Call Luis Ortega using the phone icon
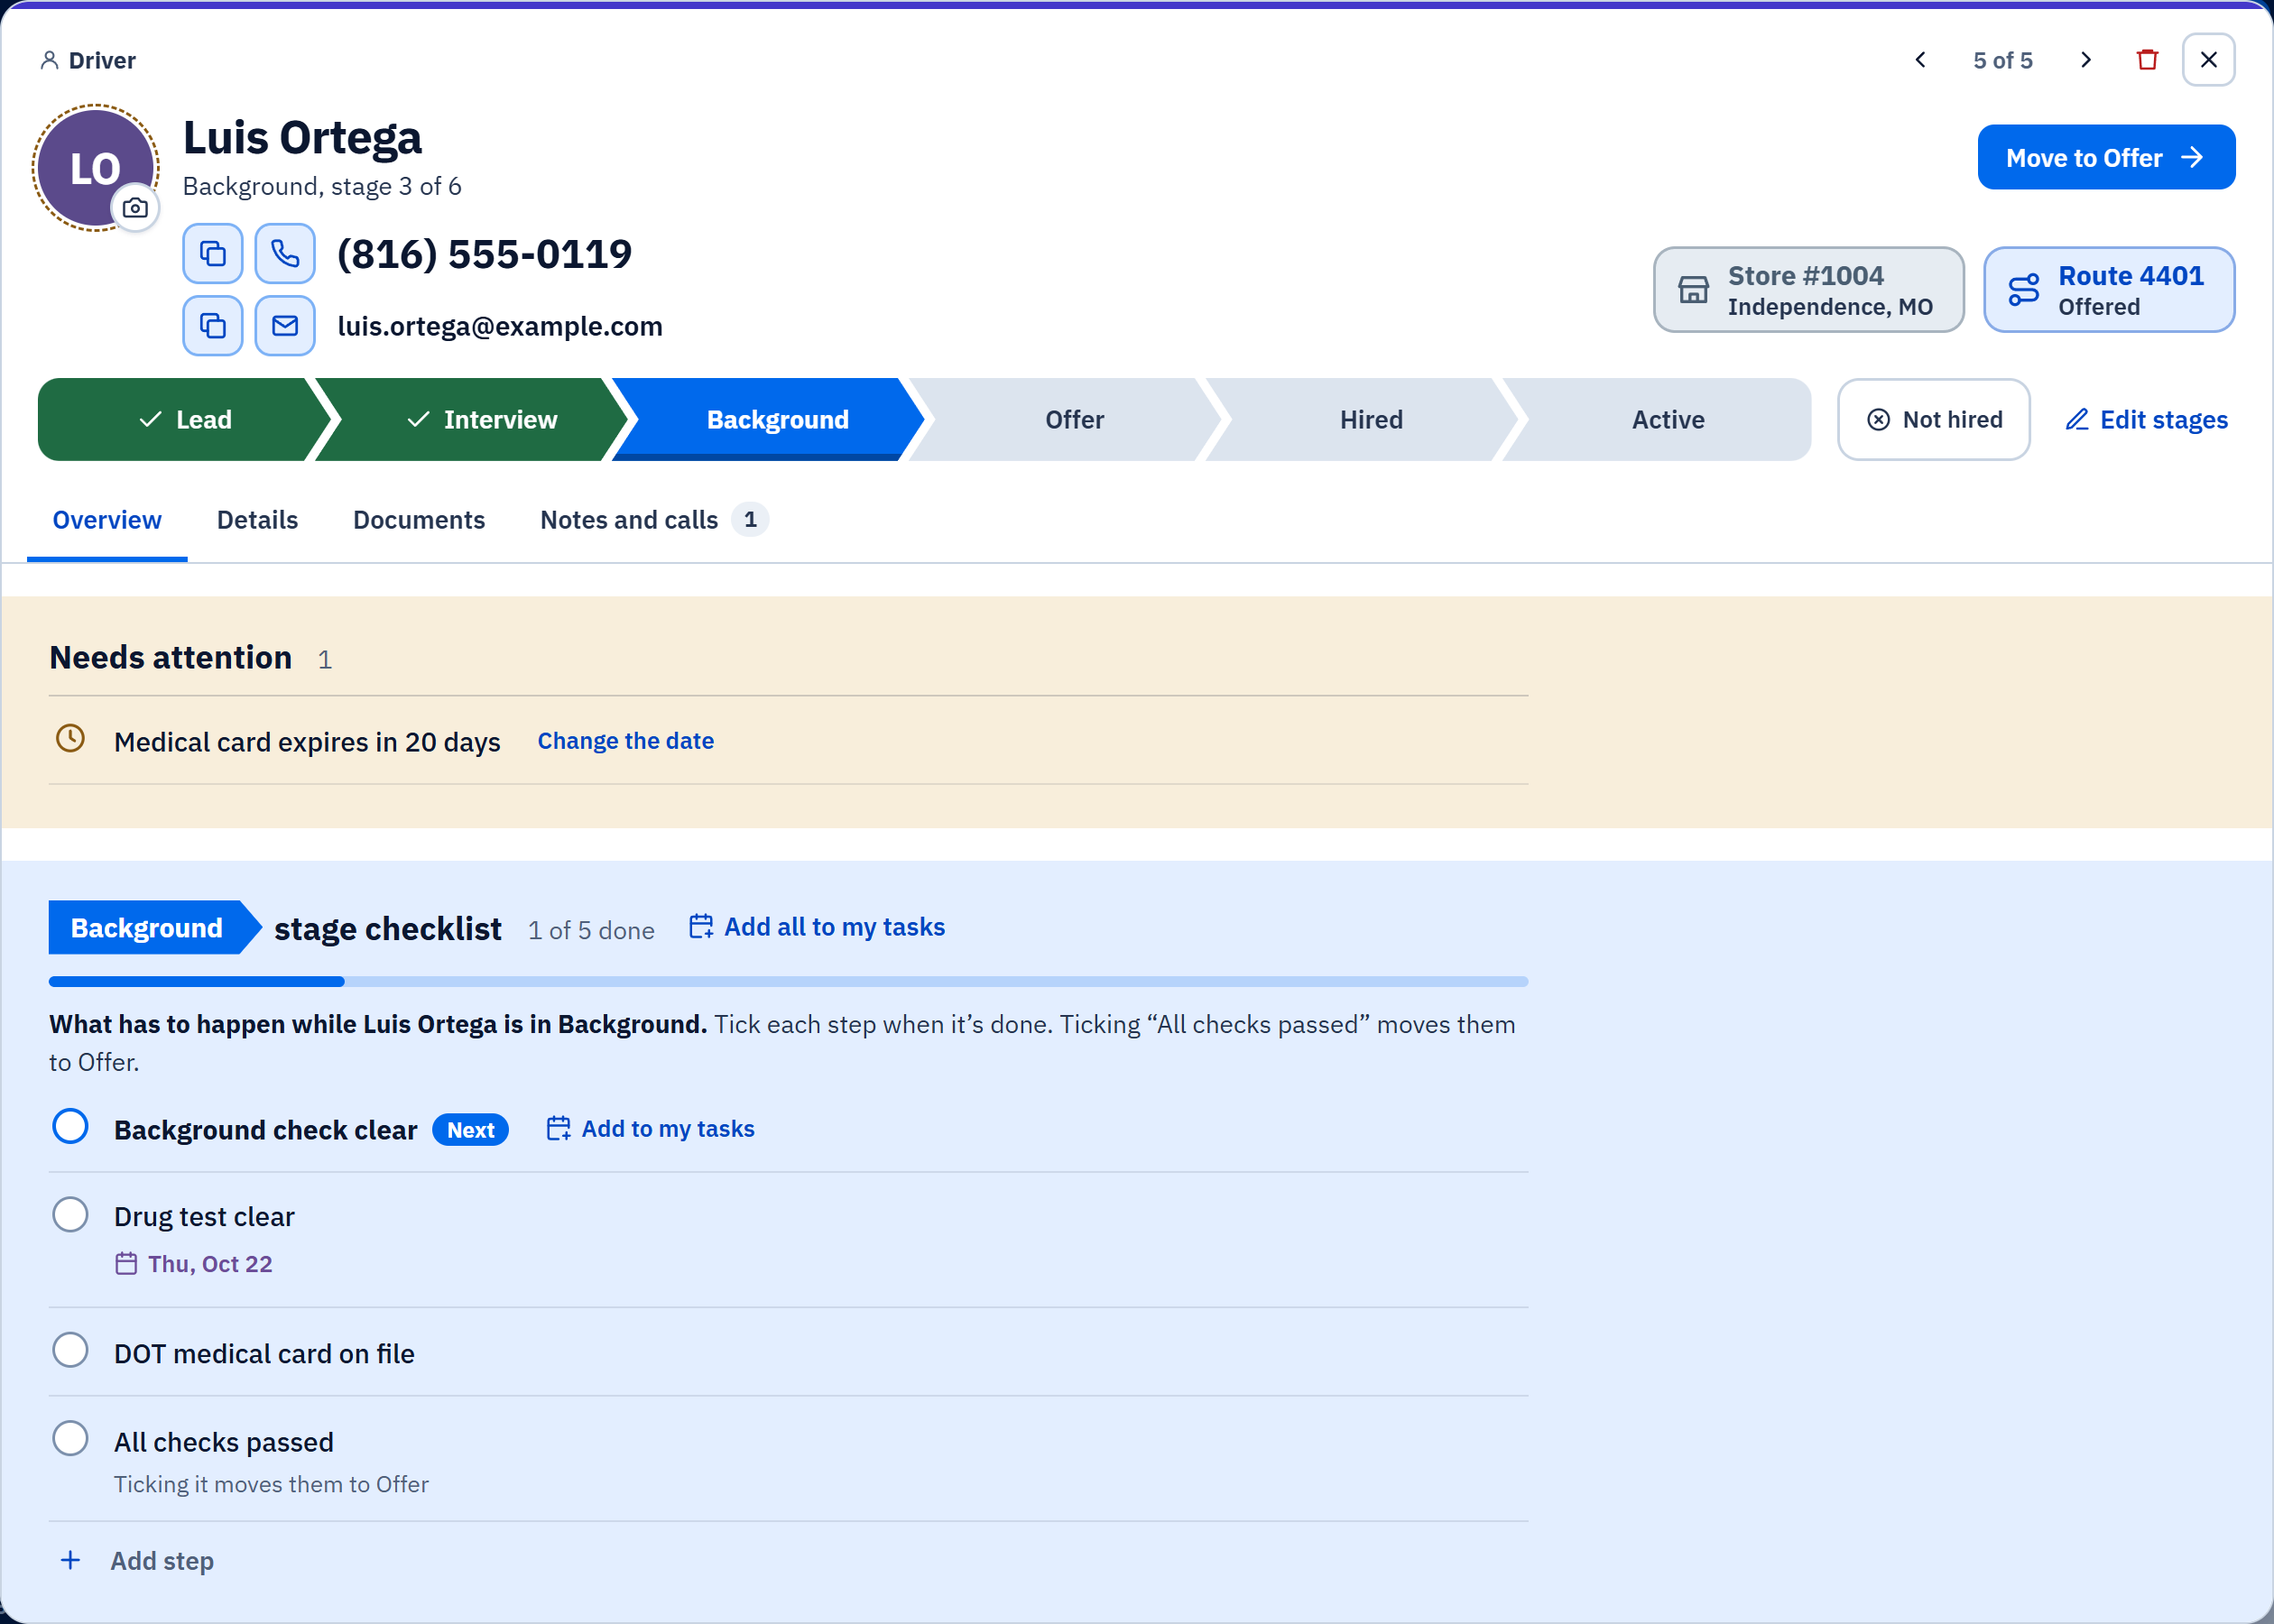Viewport: 2274px width, 1624px height. click(x=285, y=254)
